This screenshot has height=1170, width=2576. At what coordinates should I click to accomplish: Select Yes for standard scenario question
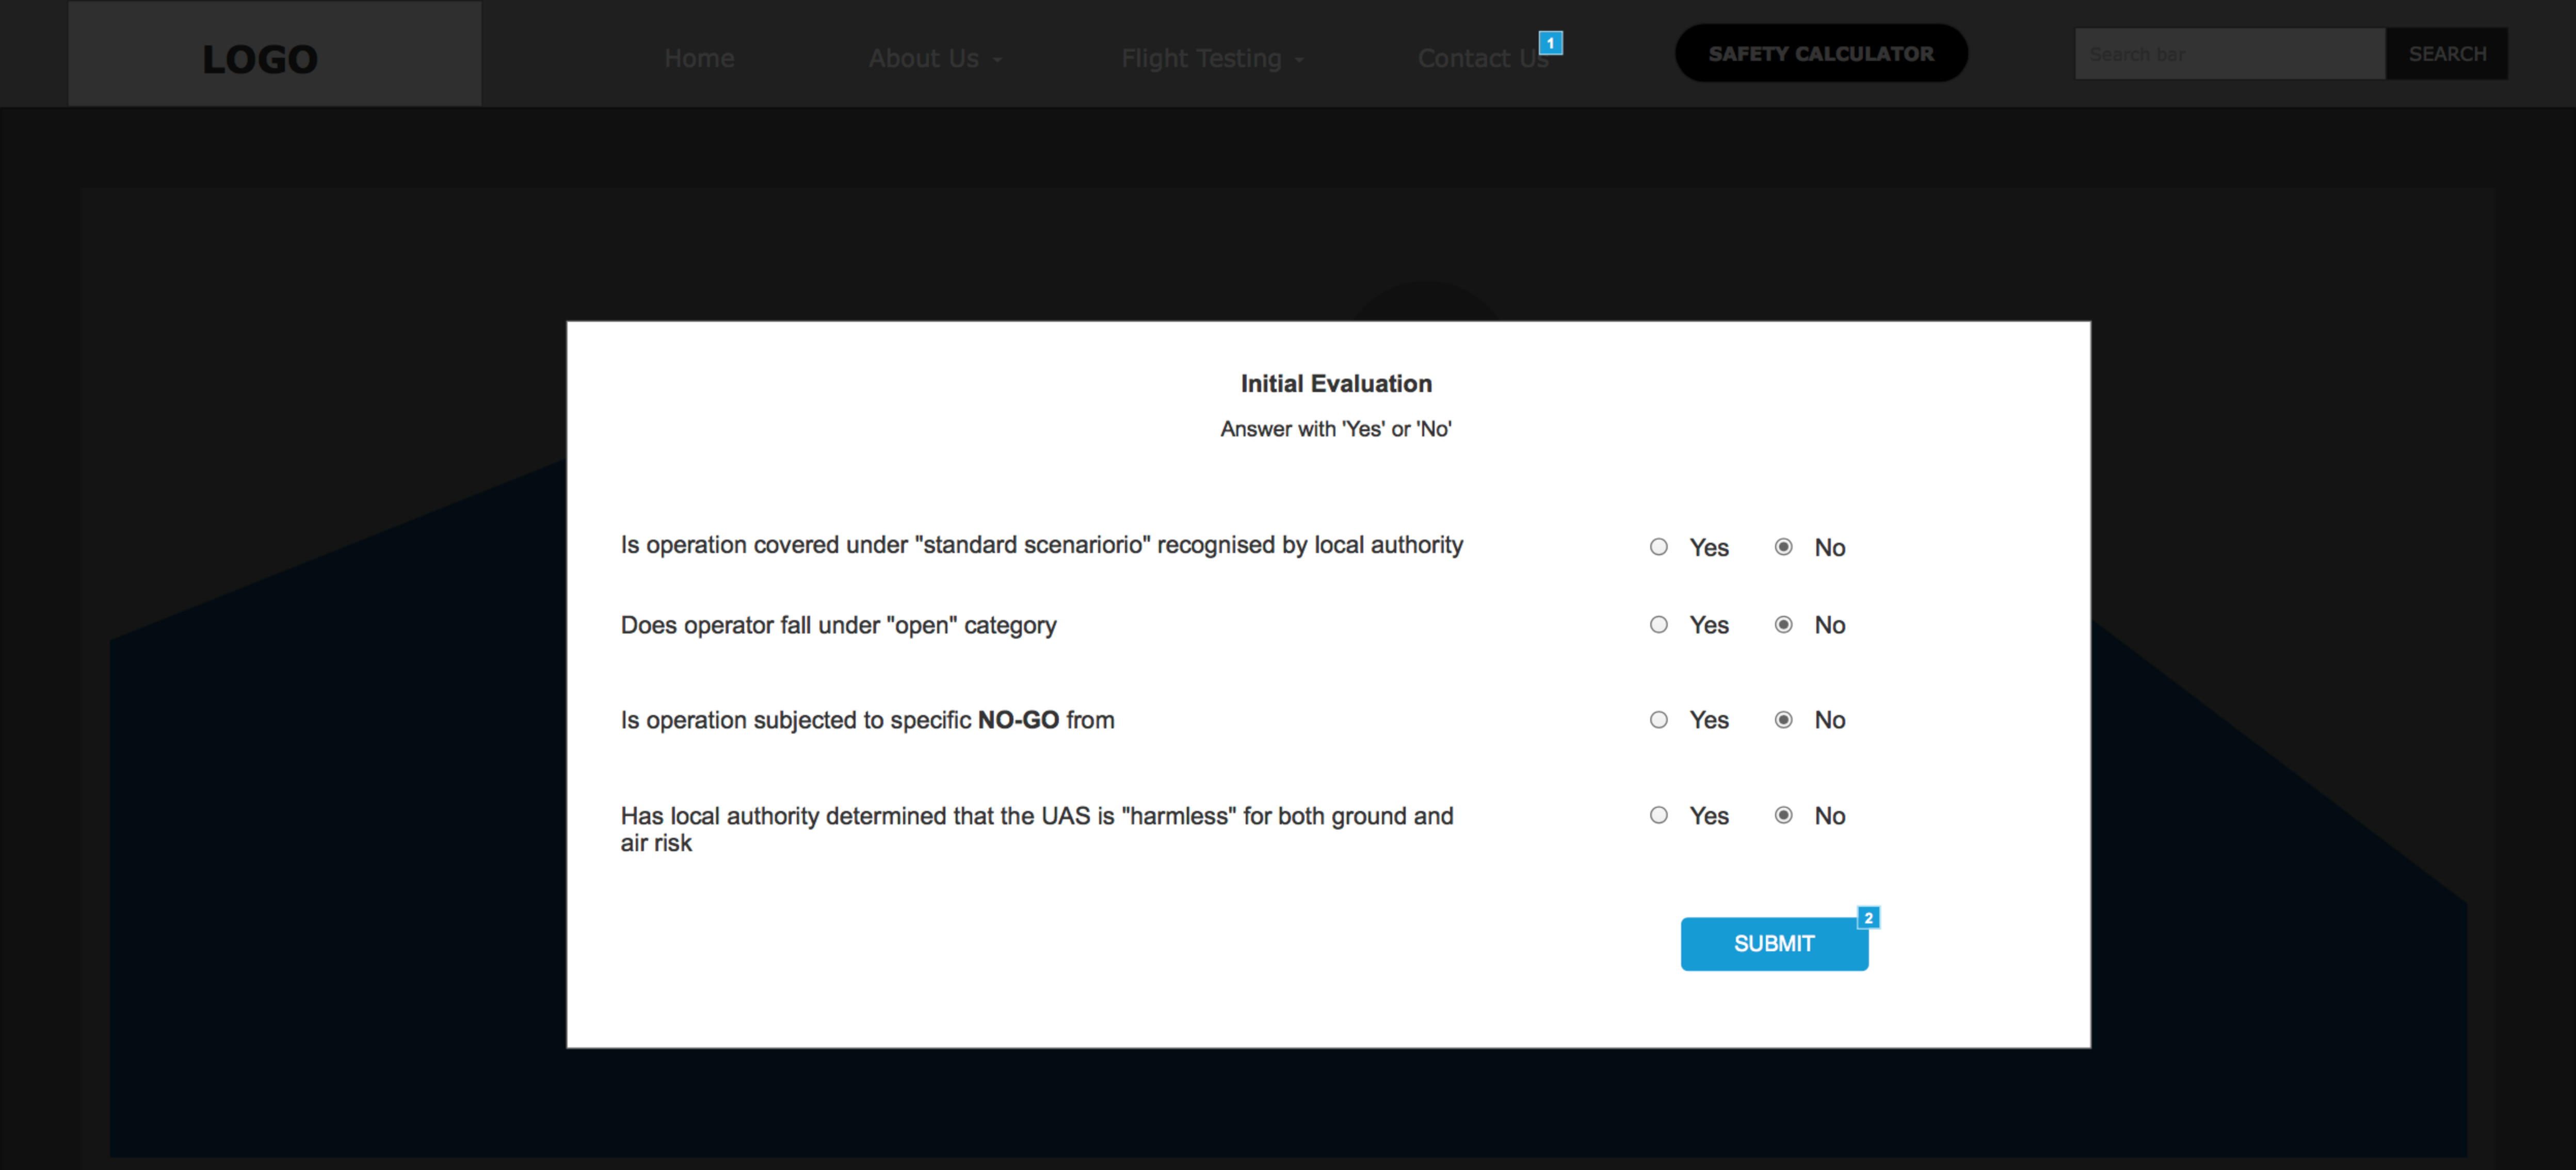click(x=1658, y=547)
